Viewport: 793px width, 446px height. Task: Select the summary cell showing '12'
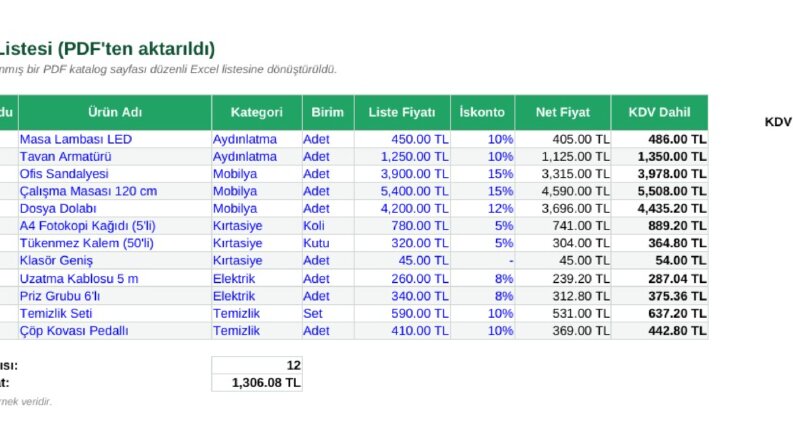point(257,365)
